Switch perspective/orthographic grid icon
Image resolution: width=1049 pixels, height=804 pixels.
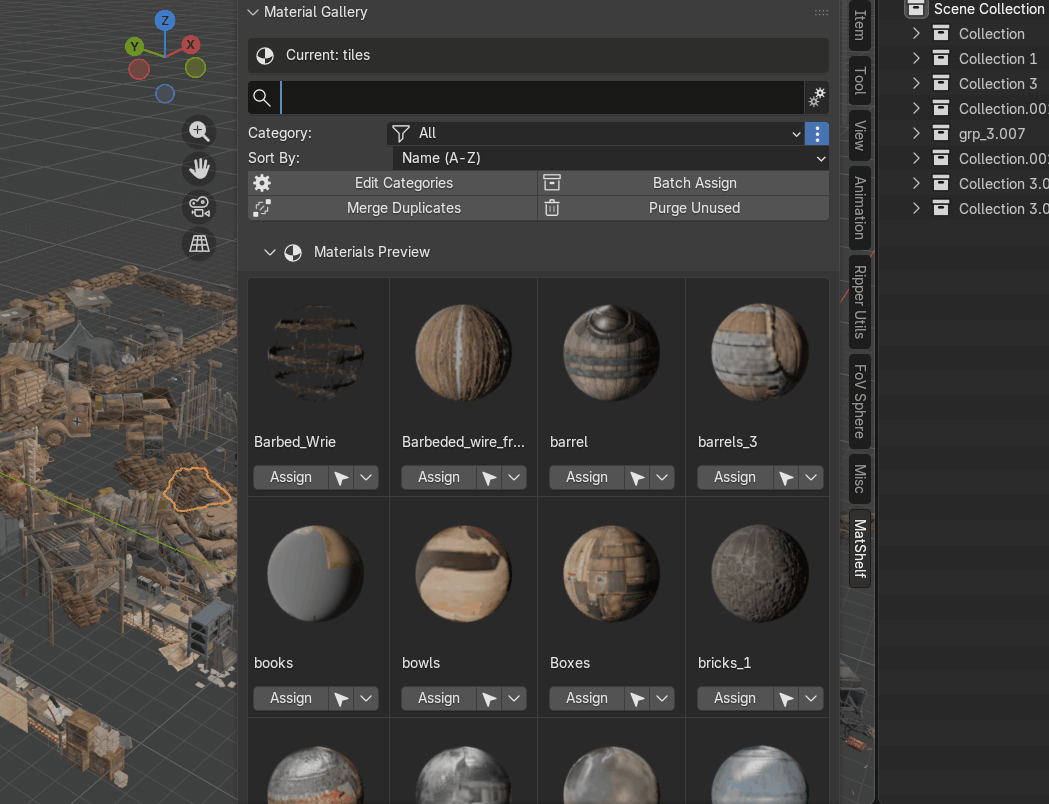(x=199, y=243)
